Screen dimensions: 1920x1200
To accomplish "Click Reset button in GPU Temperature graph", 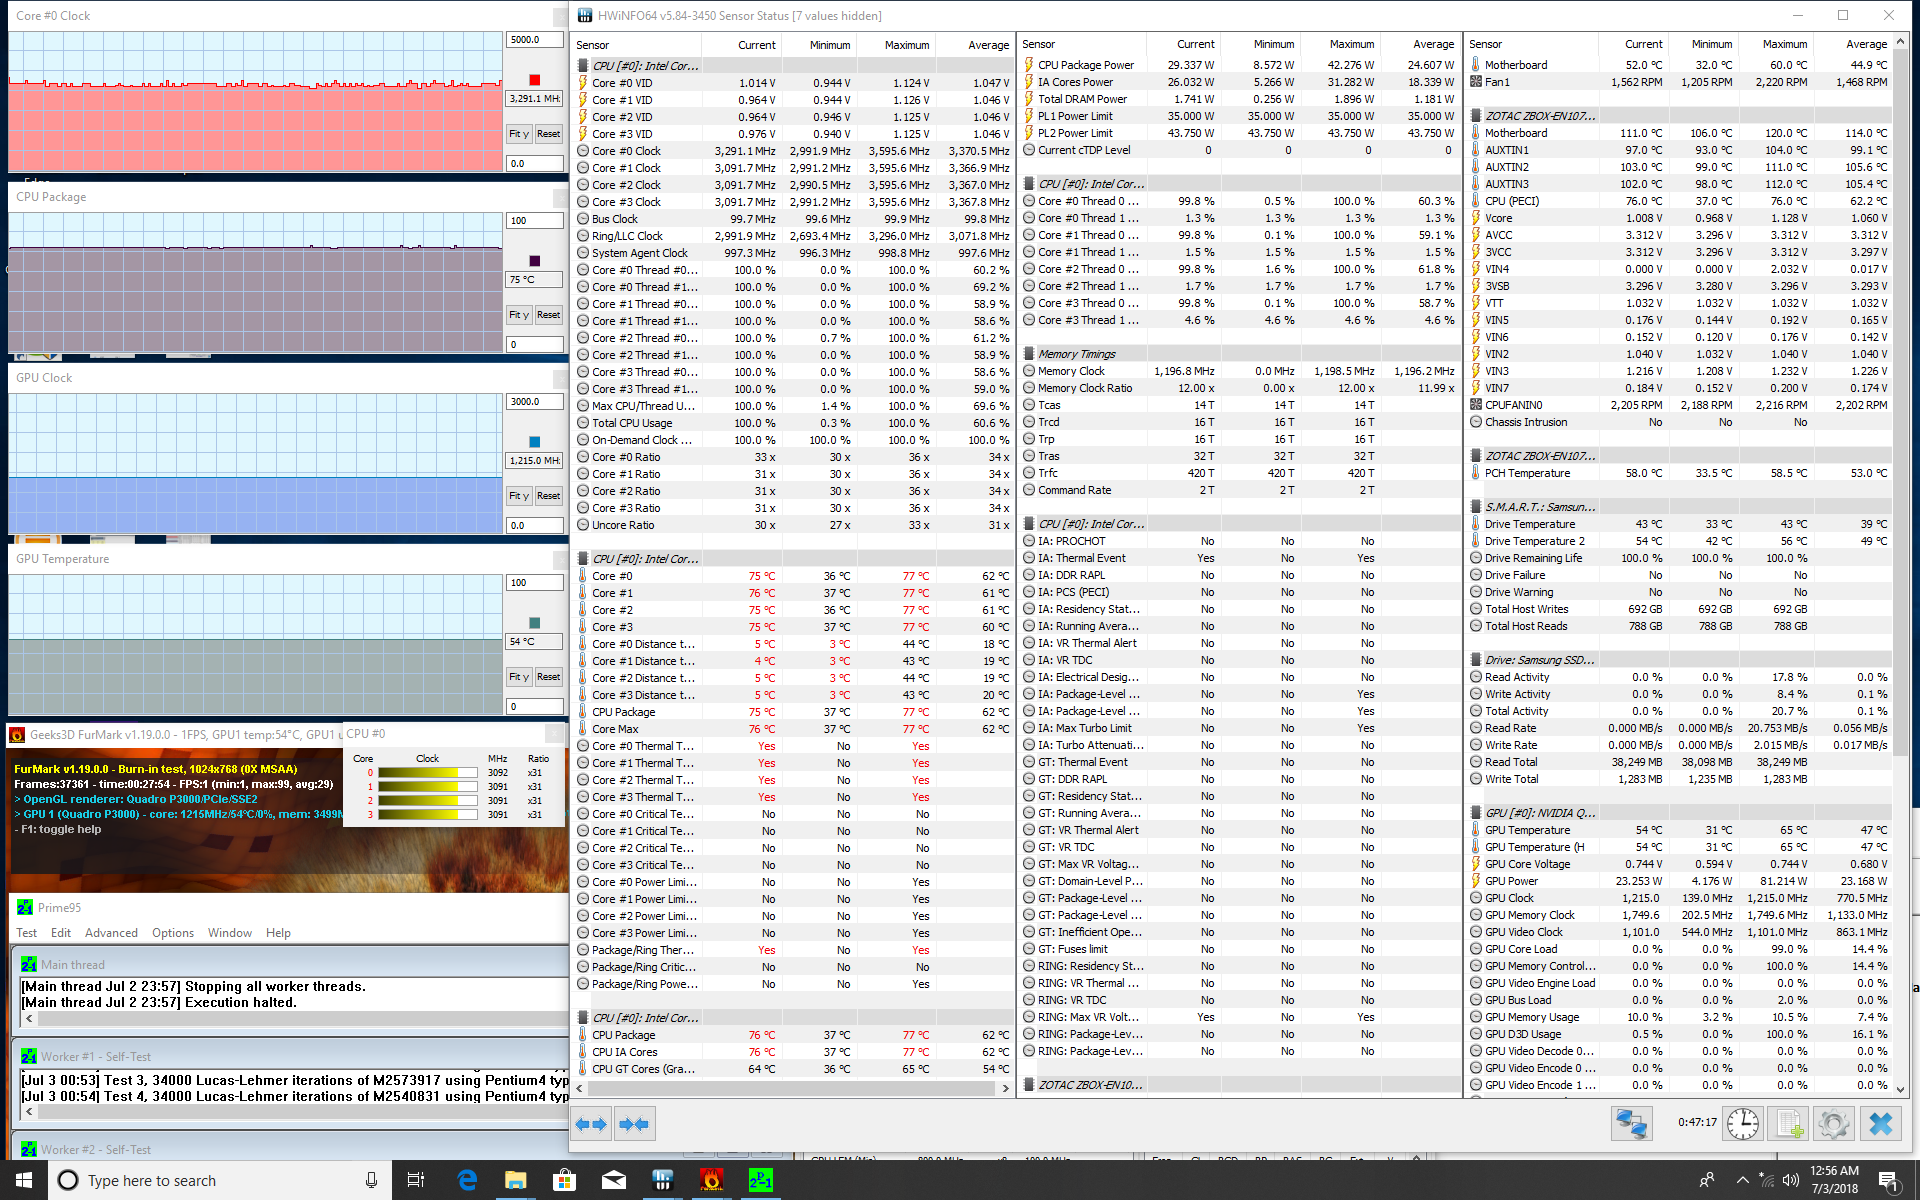I will 548,677.
